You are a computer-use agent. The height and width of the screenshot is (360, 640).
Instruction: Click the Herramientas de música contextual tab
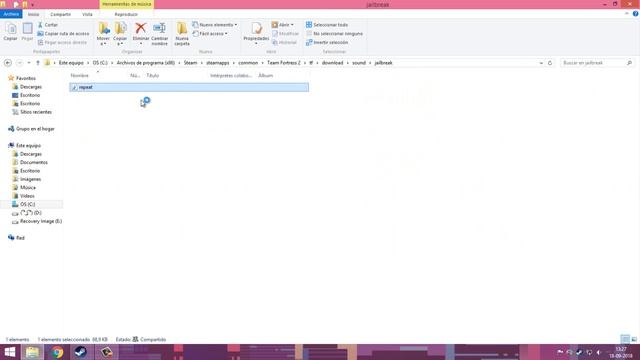tap(127, 4)
